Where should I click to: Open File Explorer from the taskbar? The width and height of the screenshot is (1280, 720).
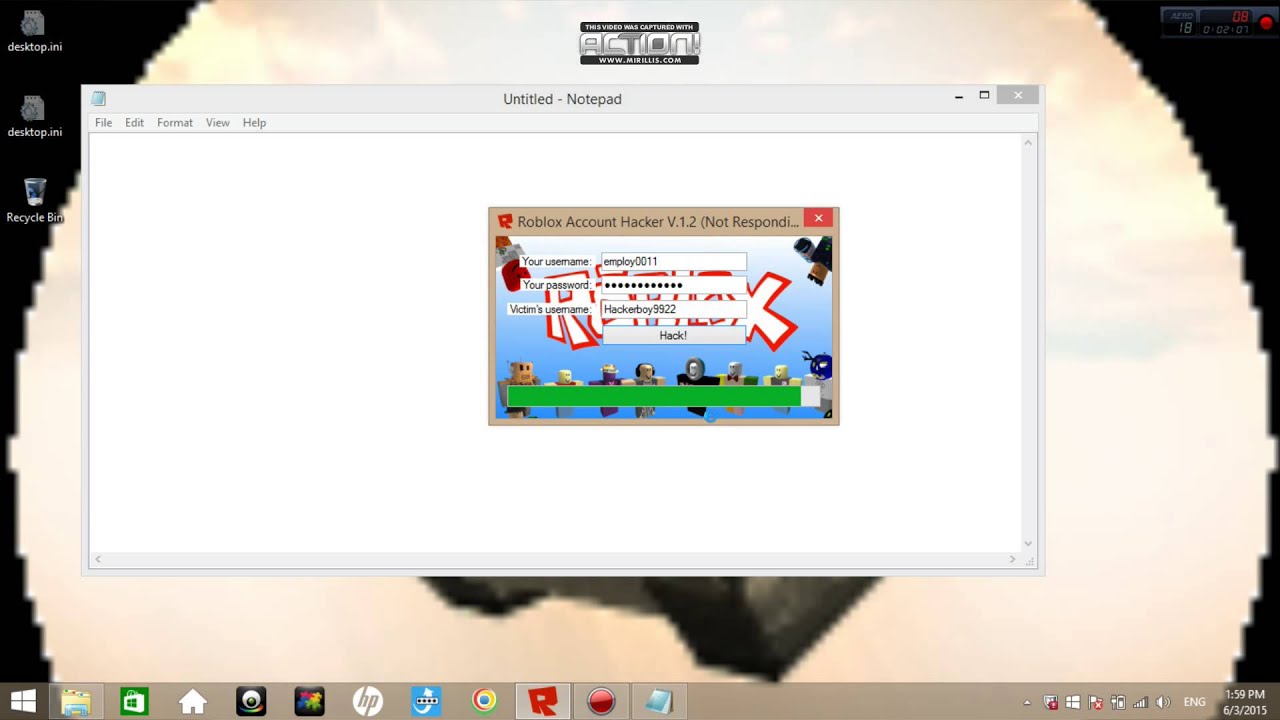click(76, 701)
